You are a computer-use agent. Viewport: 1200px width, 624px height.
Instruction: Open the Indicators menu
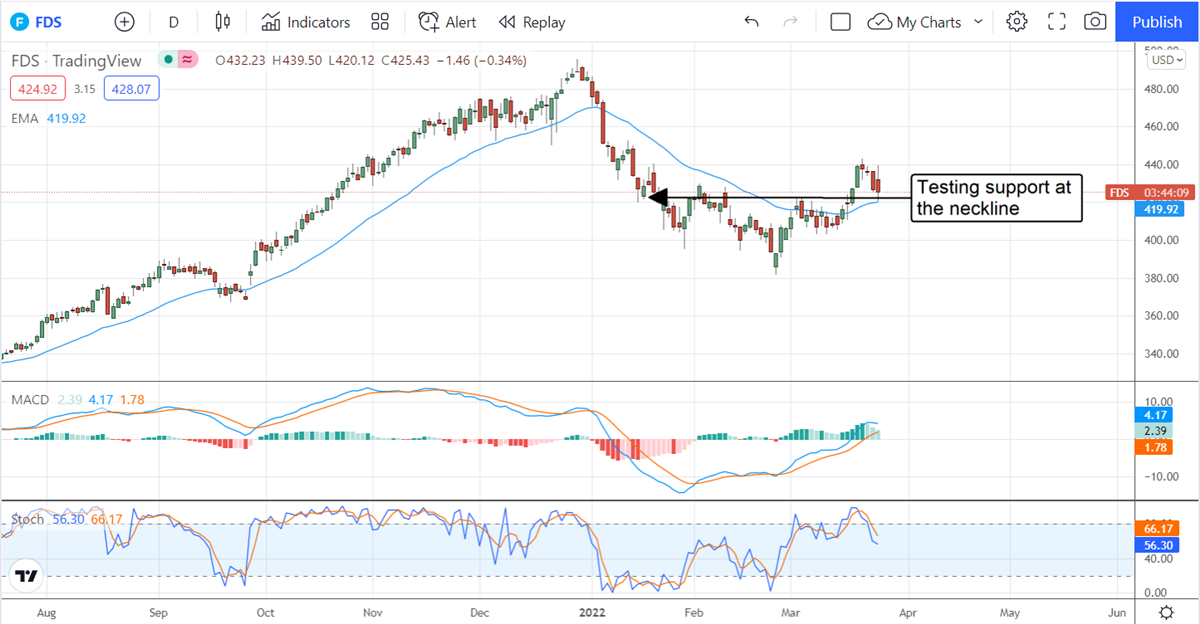(x=306, y=22)
